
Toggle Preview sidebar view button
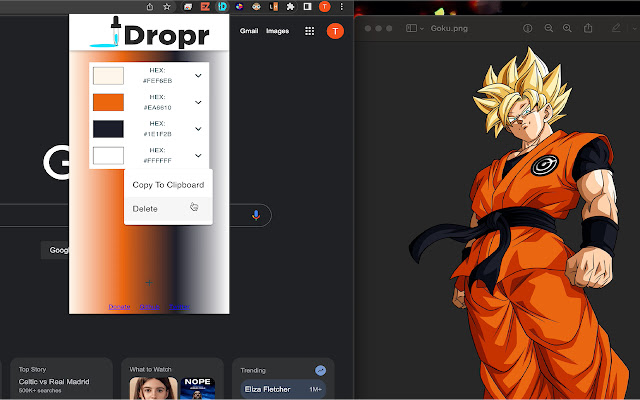point(411,28)
